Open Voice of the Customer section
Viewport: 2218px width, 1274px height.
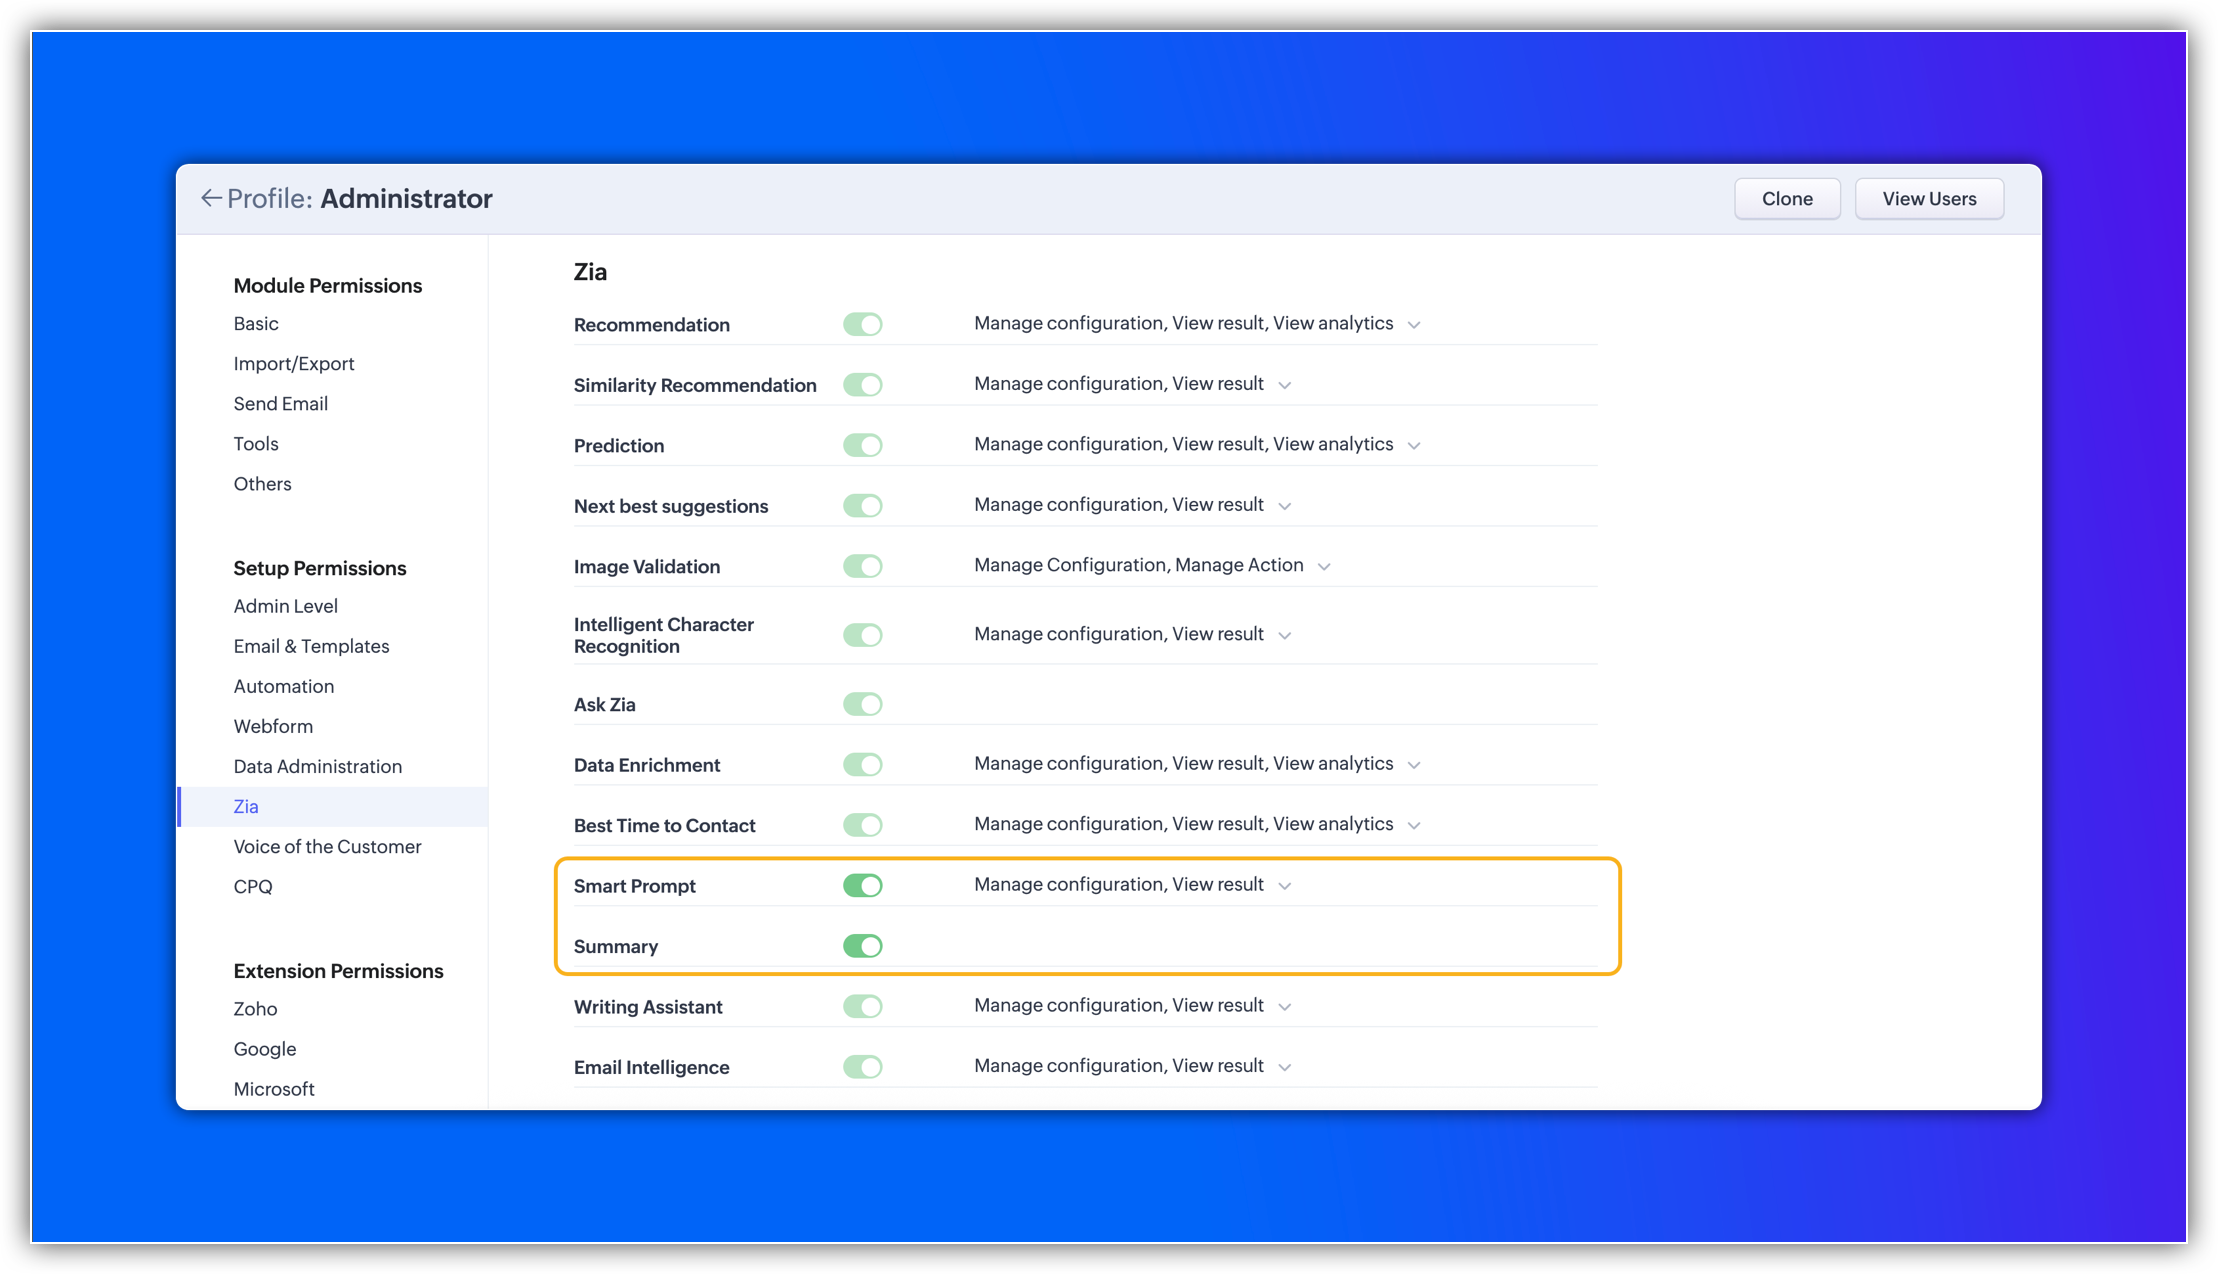[327, 846]
